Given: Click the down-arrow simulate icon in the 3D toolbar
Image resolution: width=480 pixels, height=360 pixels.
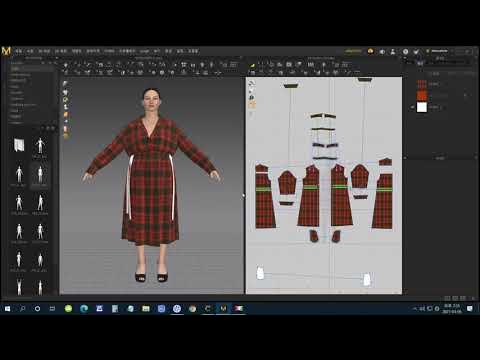Looking at the screenshot, I should (66, 65).
